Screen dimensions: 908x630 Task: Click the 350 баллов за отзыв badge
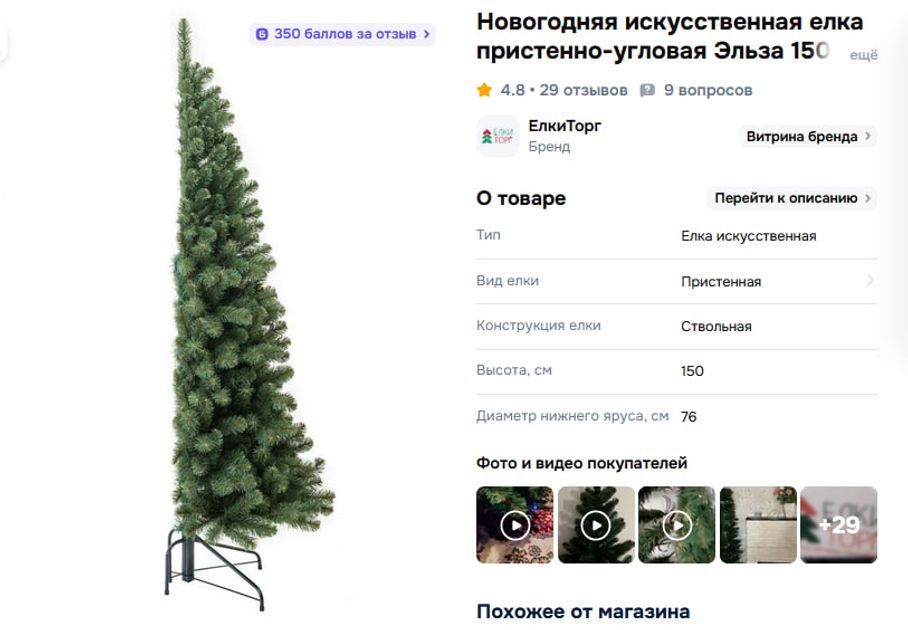click(342, 34)
